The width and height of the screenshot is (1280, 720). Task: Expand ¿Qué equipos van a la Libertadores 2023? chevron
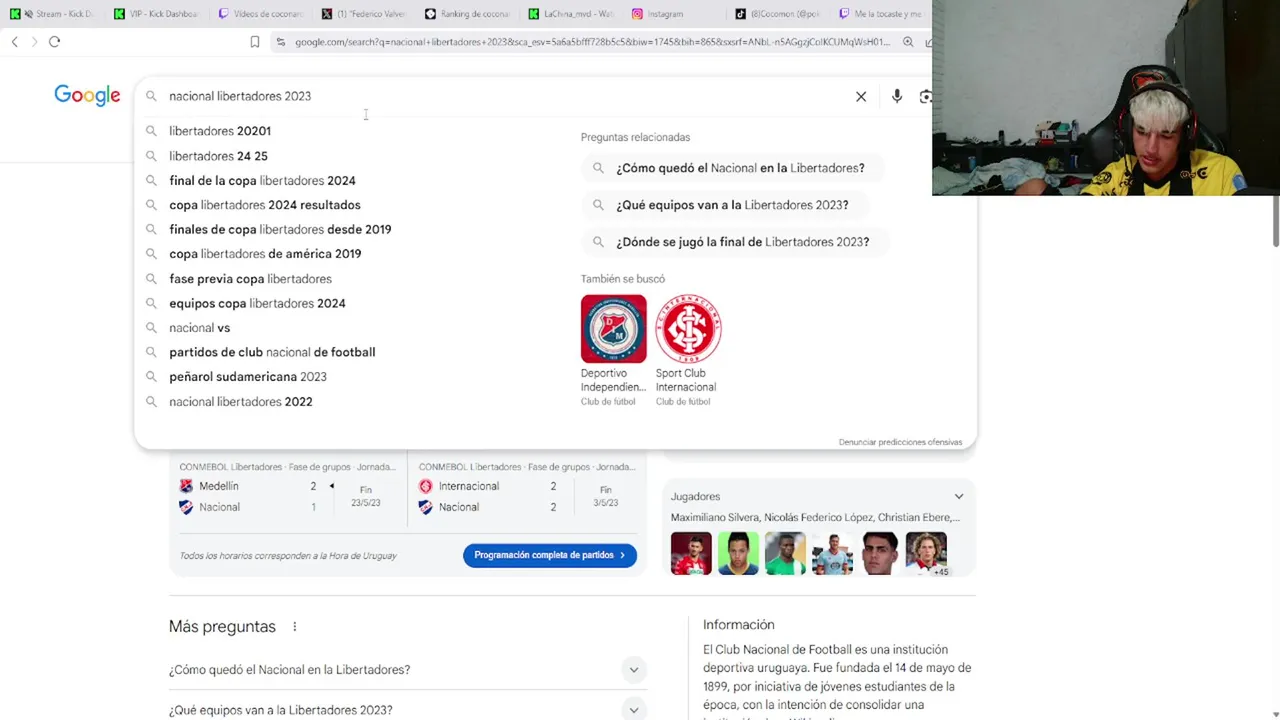click(633, 710)
